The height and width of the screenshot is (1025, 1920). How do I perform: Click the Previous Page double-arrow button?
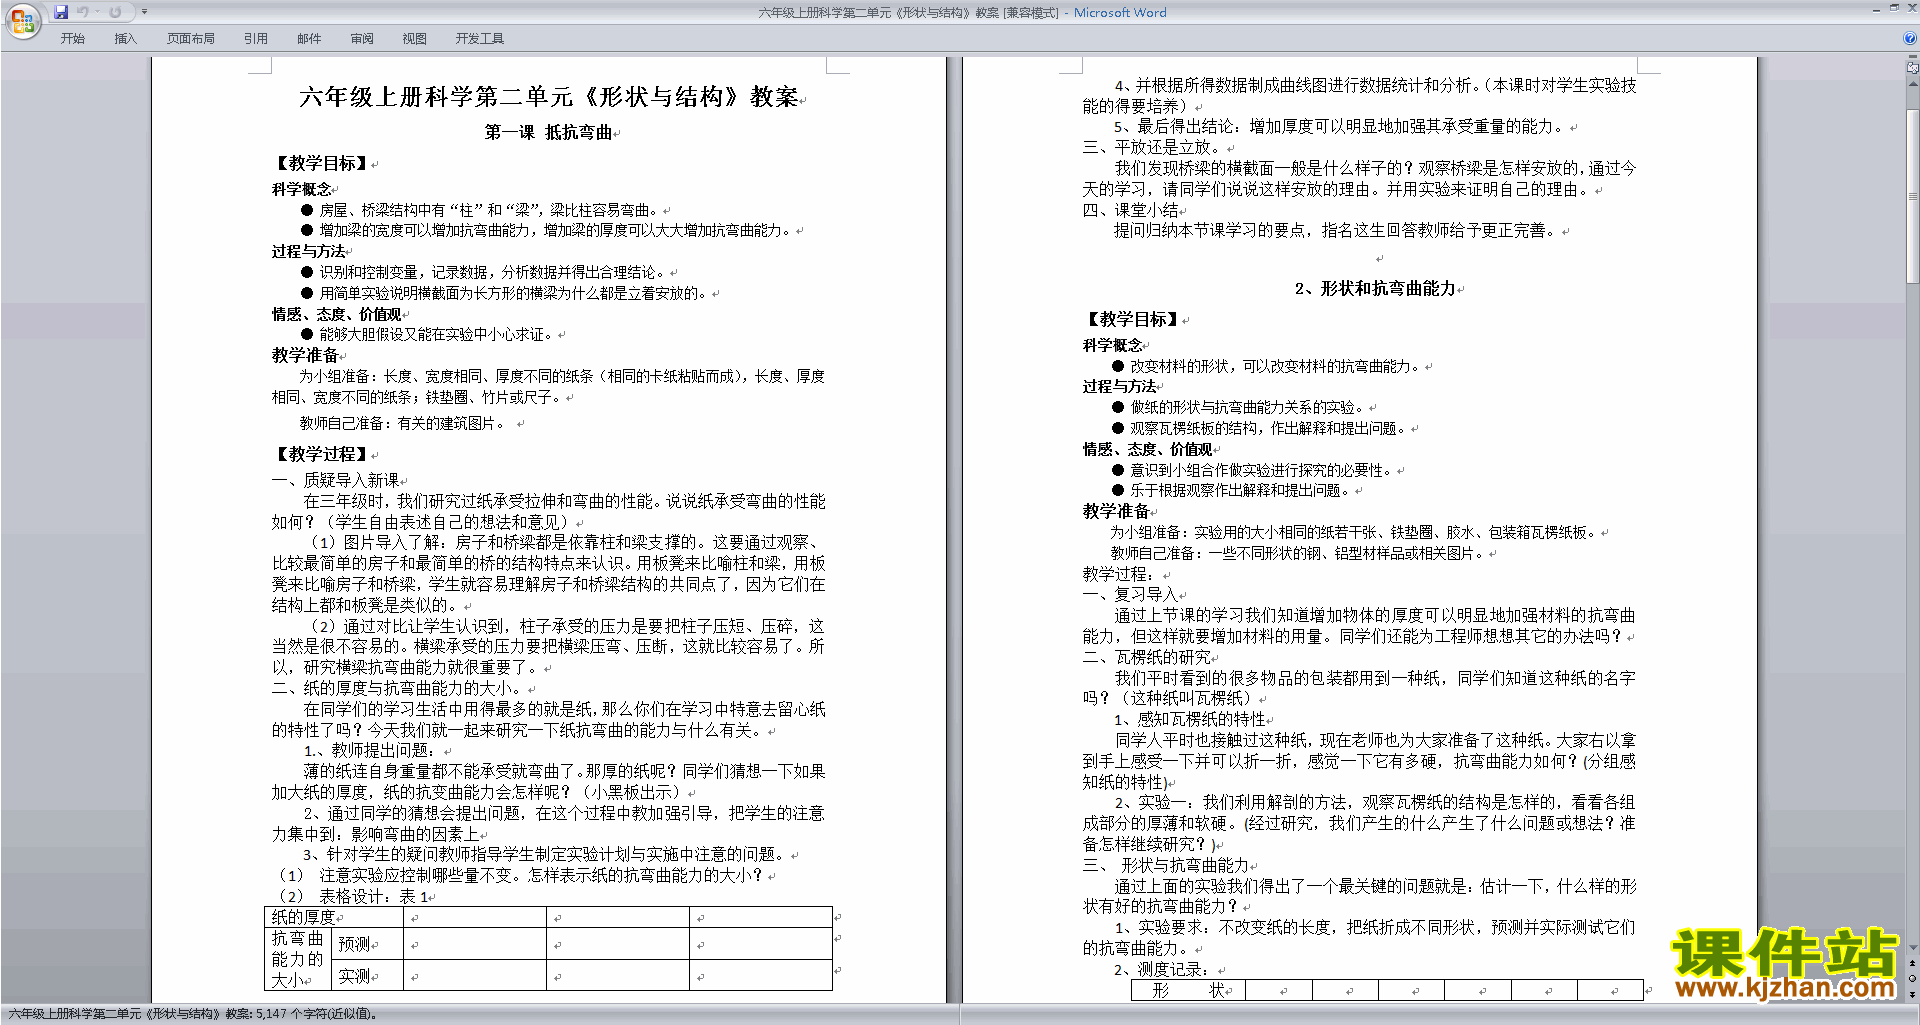[x=1913, y=963]
